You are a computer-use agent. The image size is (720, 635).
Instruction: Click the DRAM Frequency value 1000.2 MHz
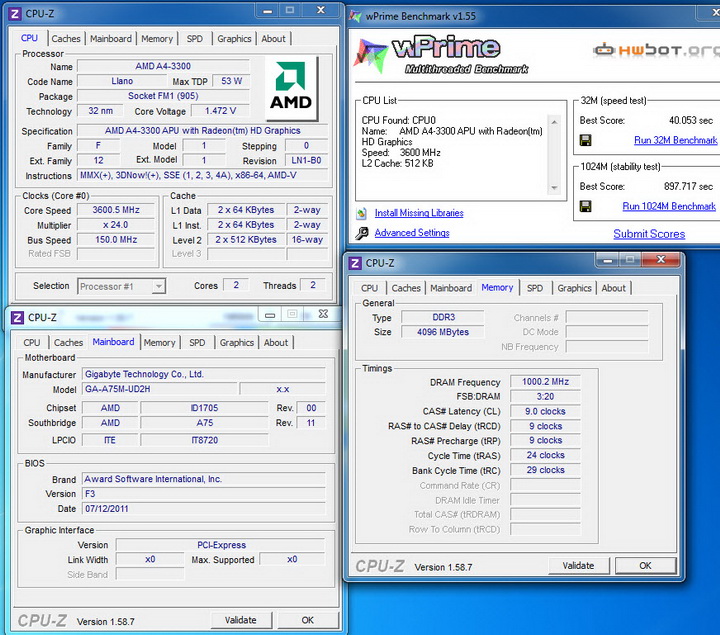[545, 382]
